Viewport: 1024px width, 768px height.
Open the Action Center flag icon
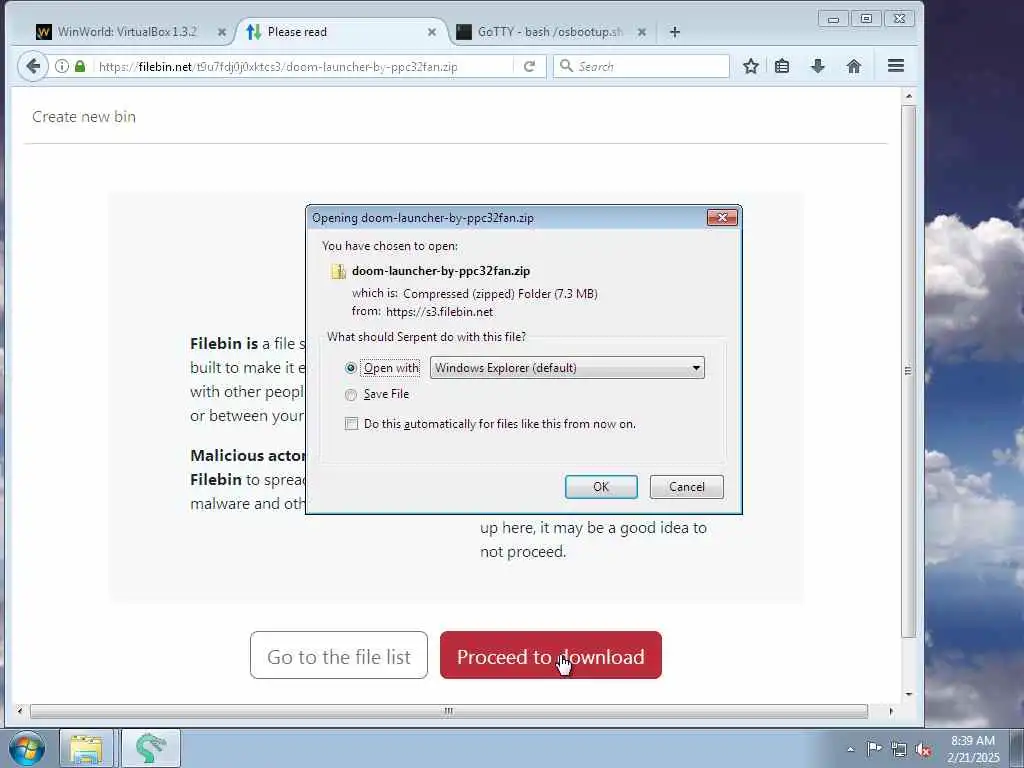(x=874, y=748)
